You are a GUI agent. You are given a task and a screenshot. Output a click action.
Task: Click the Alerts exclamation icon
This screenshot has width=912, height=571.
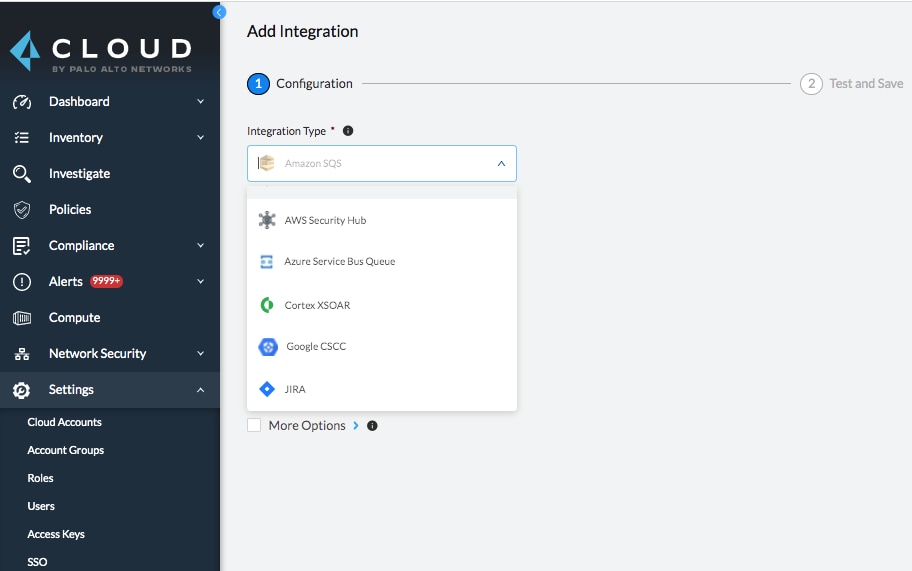(22, 282)
